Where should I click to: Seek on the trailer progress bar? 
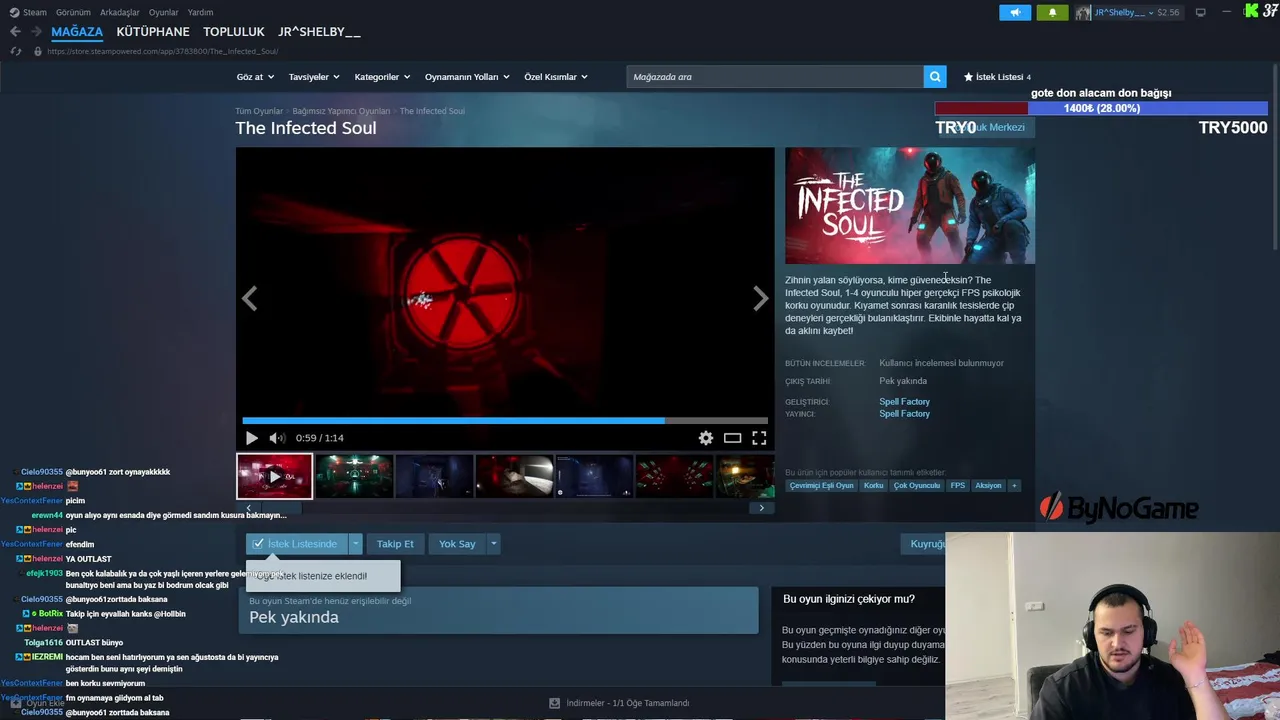click(505, 421)
